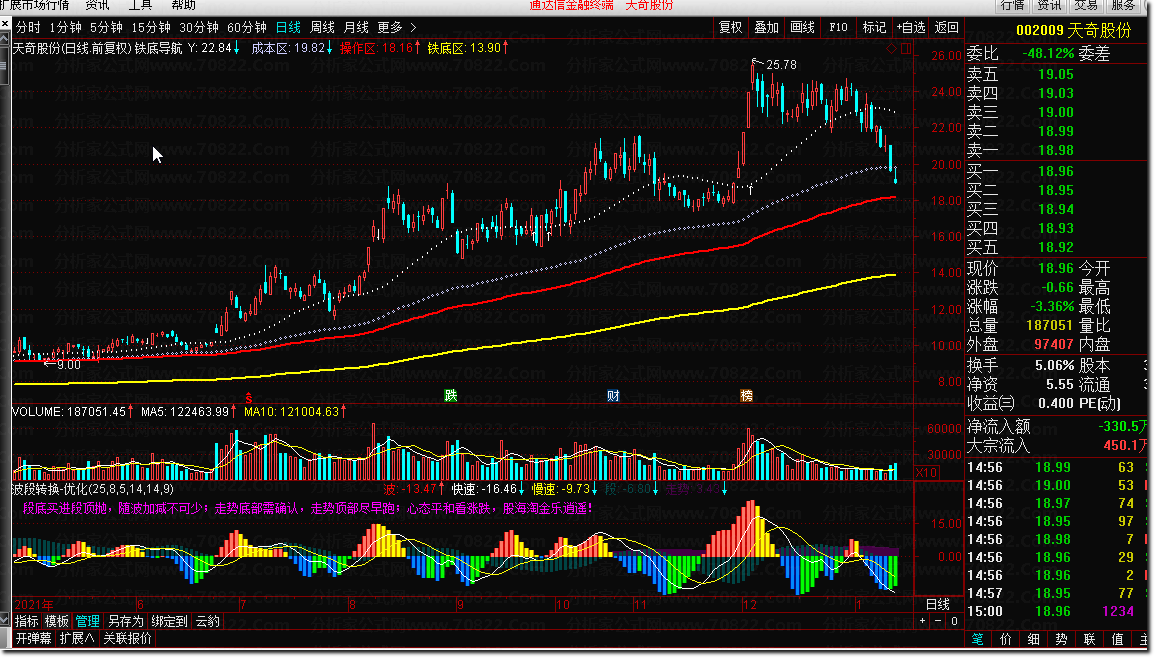This screenshot has height=658, width=1156.
Task: Switch to the 值 value tab
Action: pos(1118,639)
